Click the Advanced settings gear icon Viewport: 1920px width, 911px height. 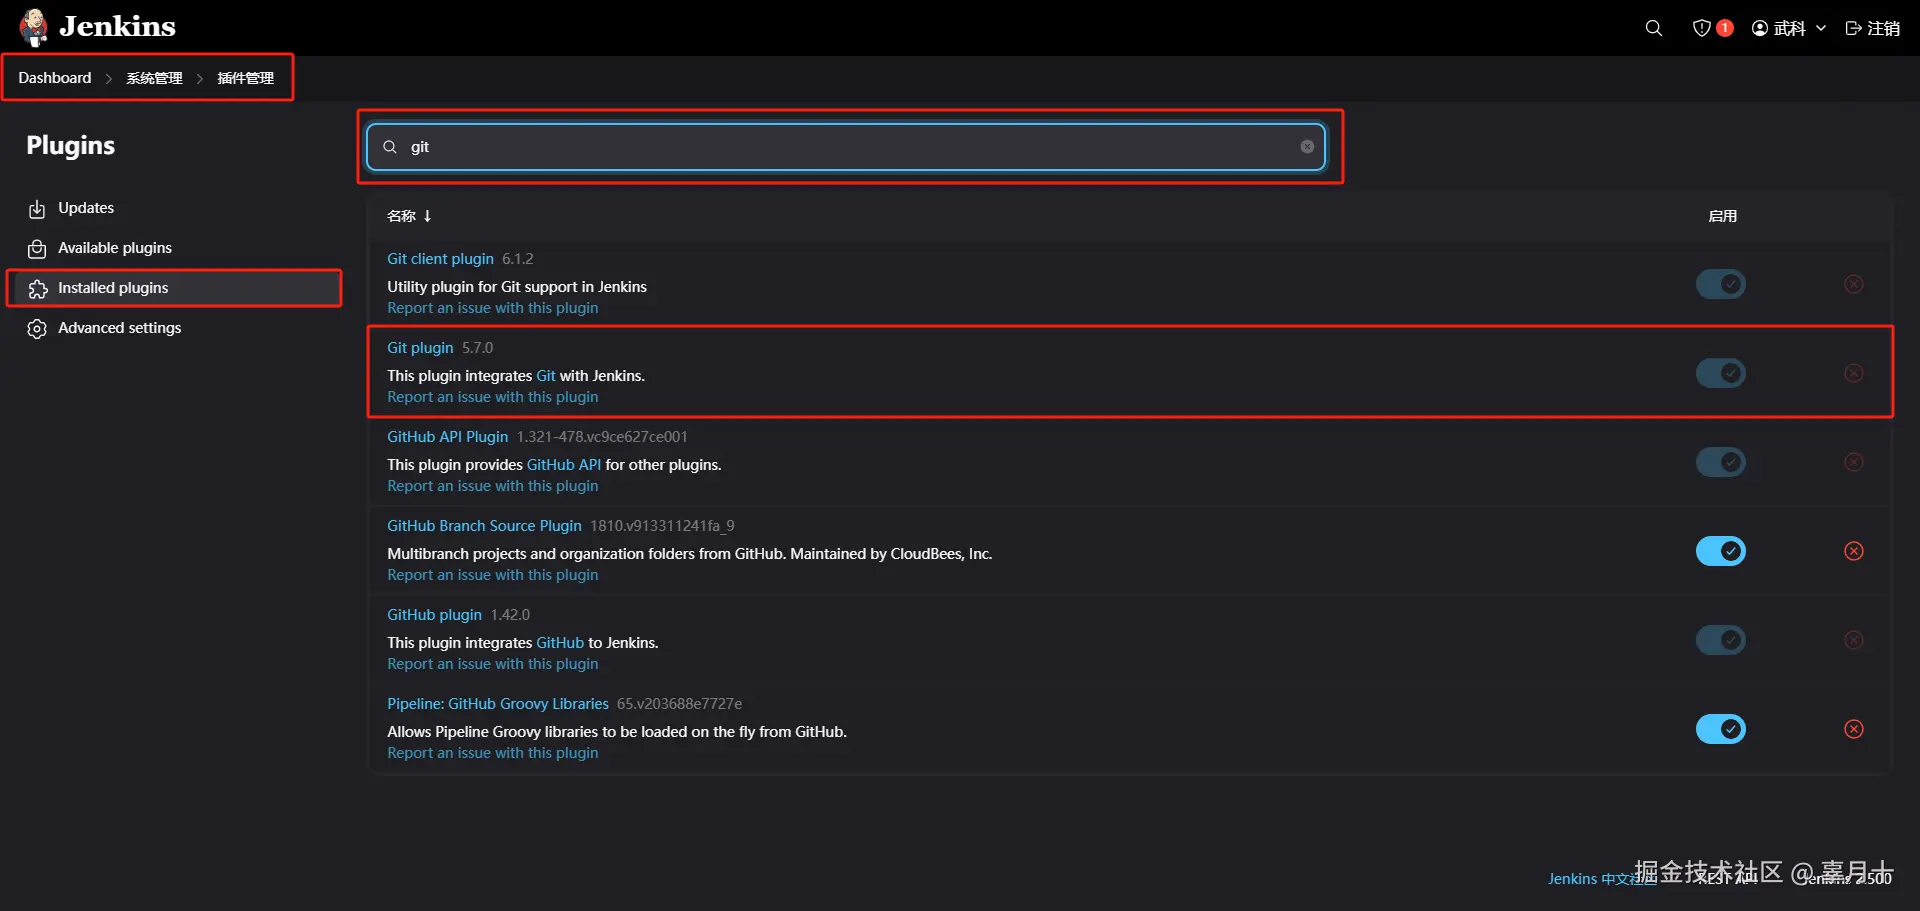tap(37, 329)
